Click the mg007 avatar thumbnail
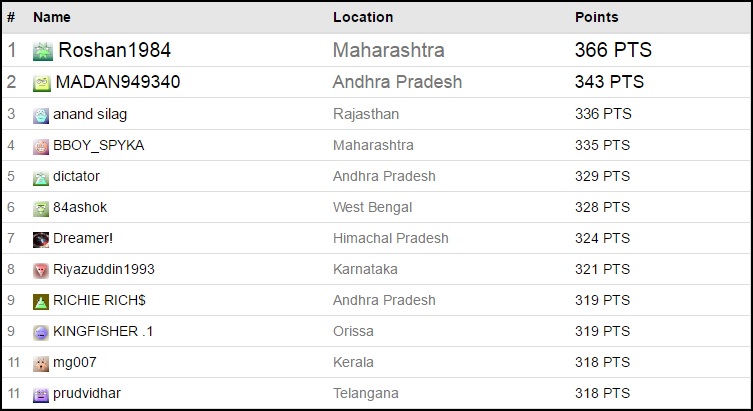Viewport: 753px width, 411px height. click(41, 363)
